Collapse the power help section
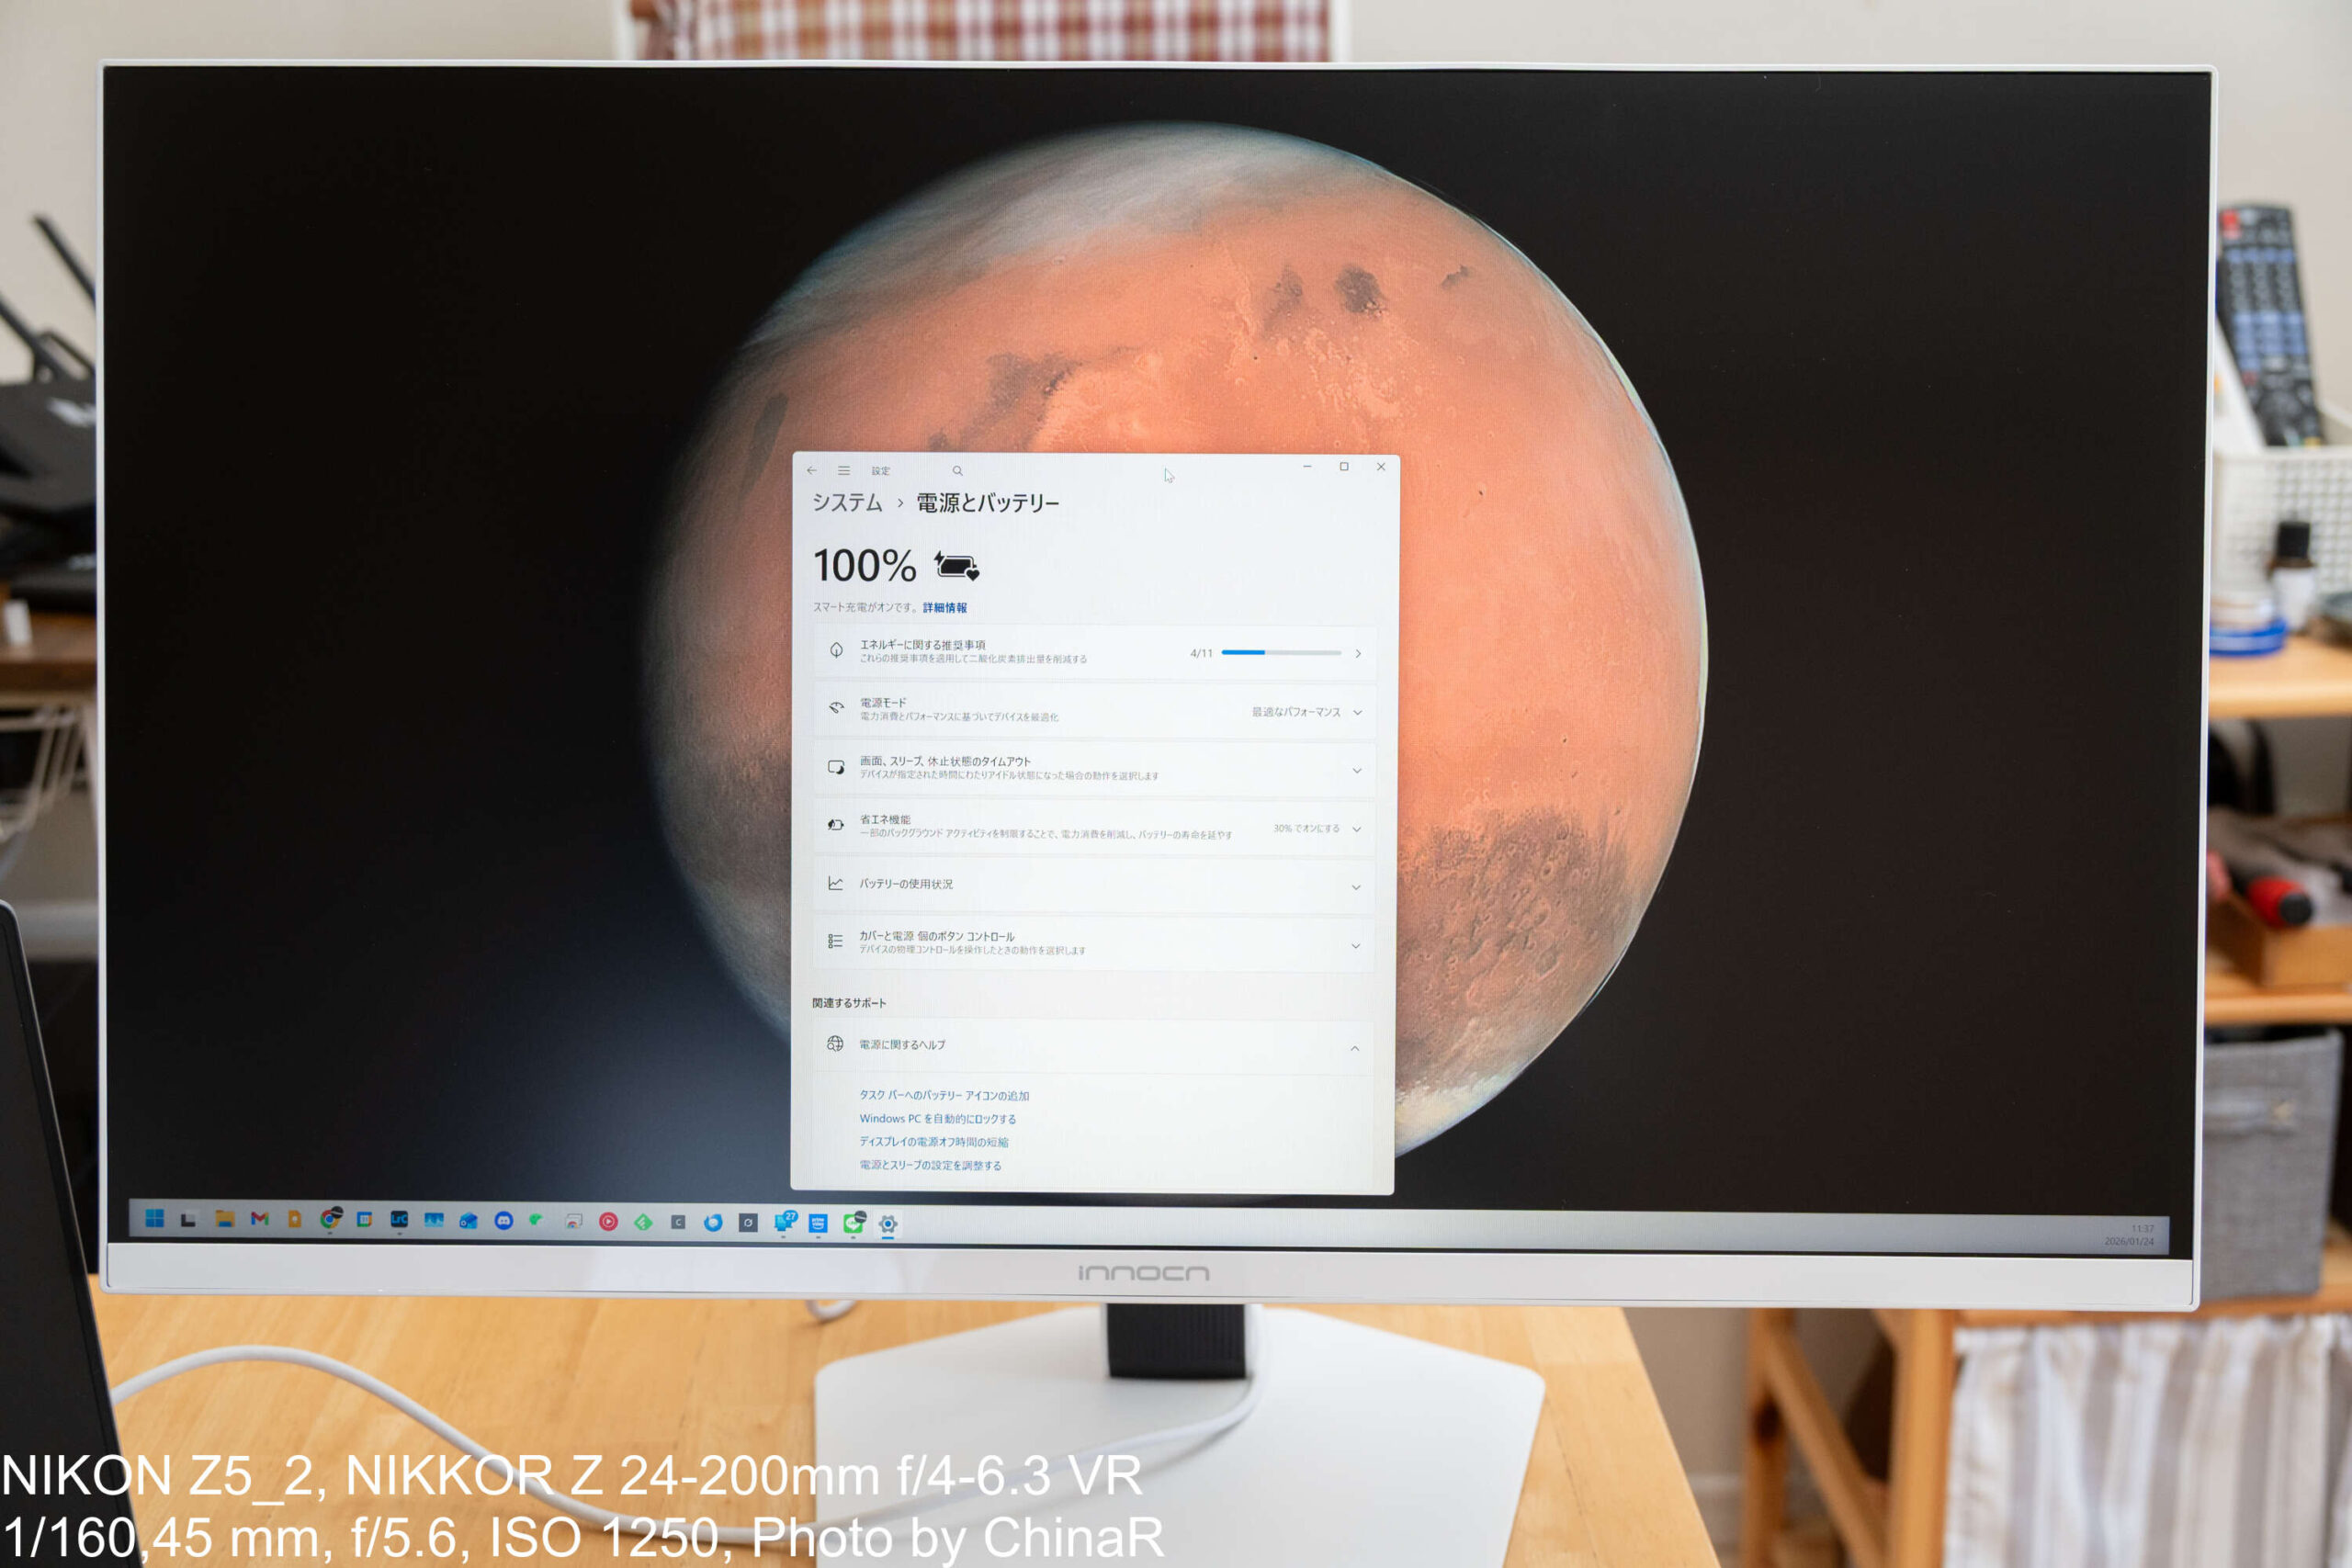This screenshot has height=1568, width=2352. pos(1354,1048)
